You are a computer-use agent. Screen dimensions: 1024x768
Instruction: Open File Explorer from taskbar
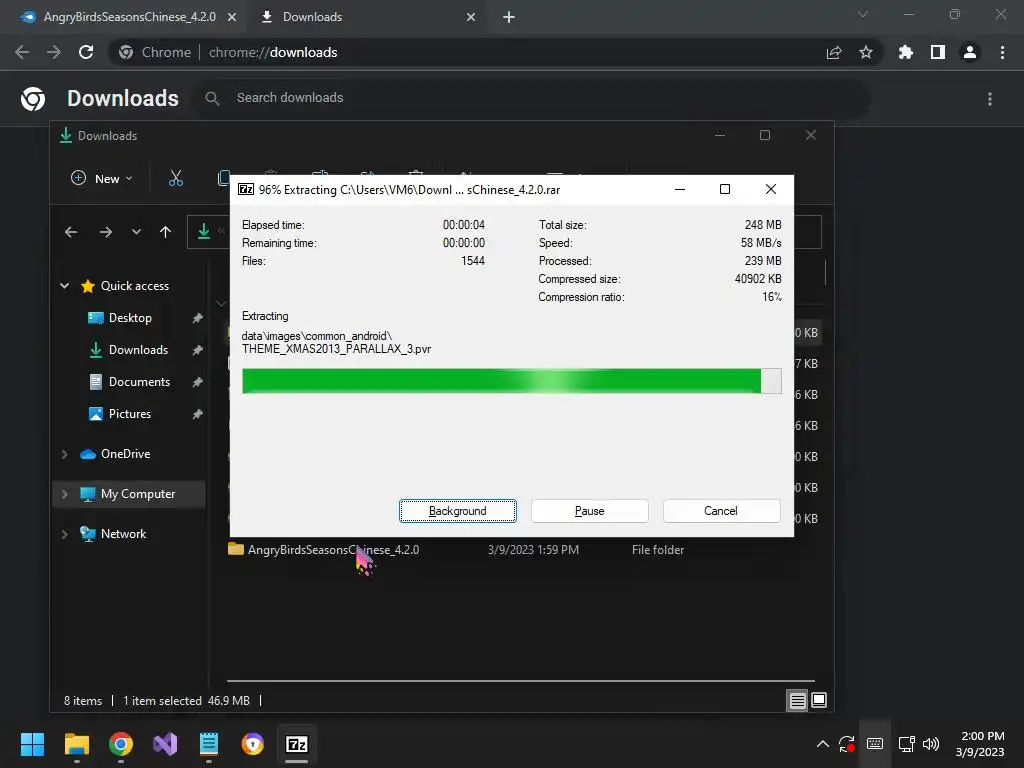(77, 744)
